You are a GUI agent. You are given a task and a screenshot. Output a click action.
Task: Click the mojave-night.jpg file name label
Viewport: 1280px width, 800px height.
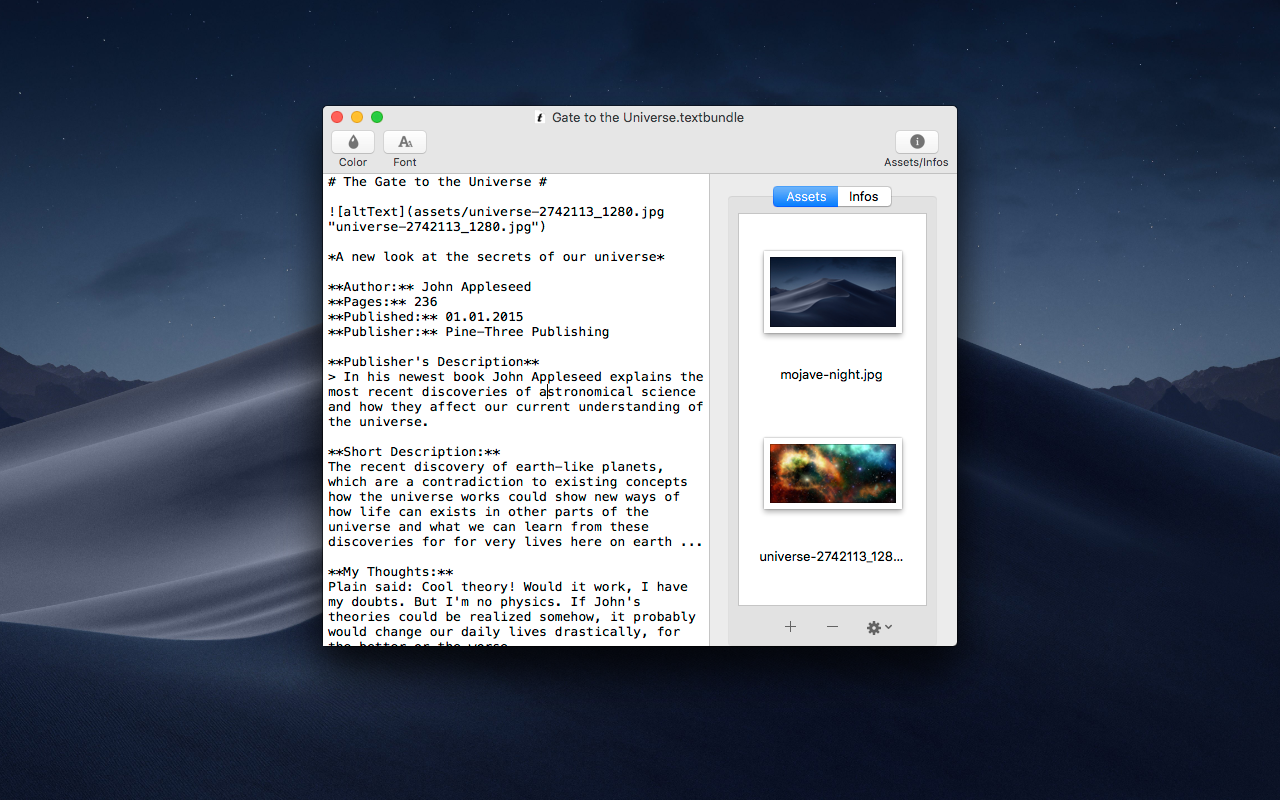pyautogui.click(x=831, y=375)
